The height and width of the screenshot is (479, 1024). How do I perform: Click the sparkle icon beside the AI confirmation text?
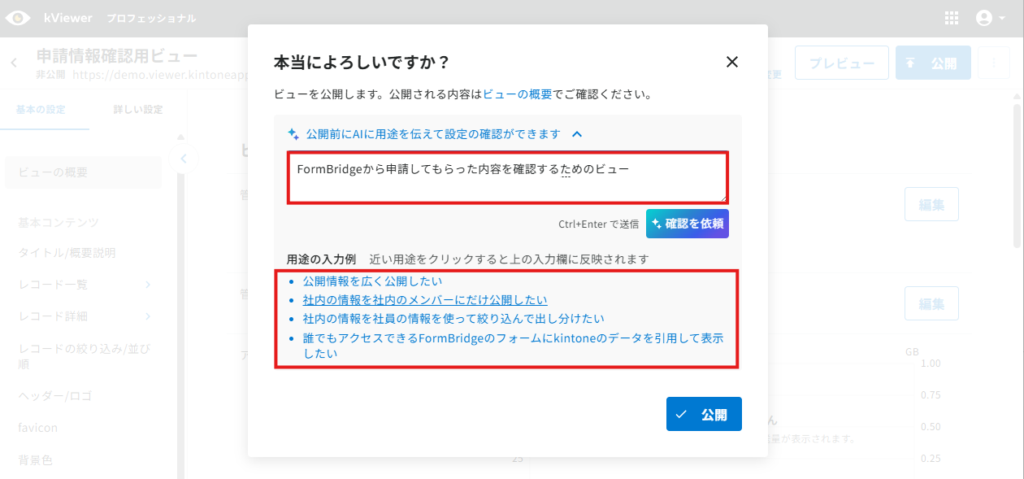[293, 134]
